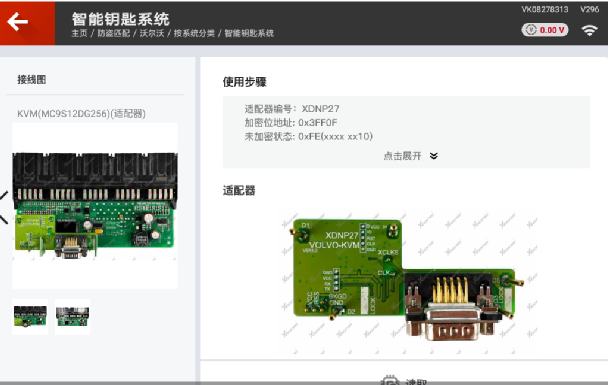Tap the Wi-Fi signal icon

(589, 30)
